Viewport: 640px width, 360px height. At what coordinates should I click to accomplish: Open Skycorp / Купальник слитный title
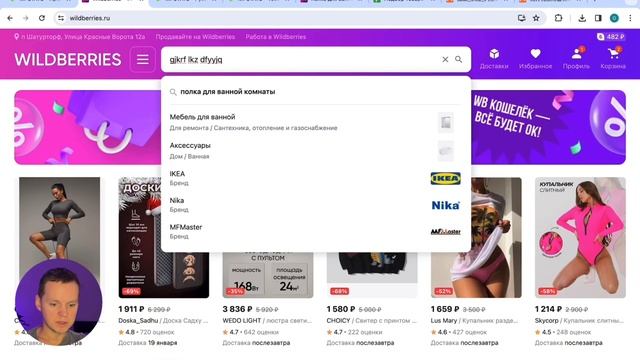(x=579, y=321)
